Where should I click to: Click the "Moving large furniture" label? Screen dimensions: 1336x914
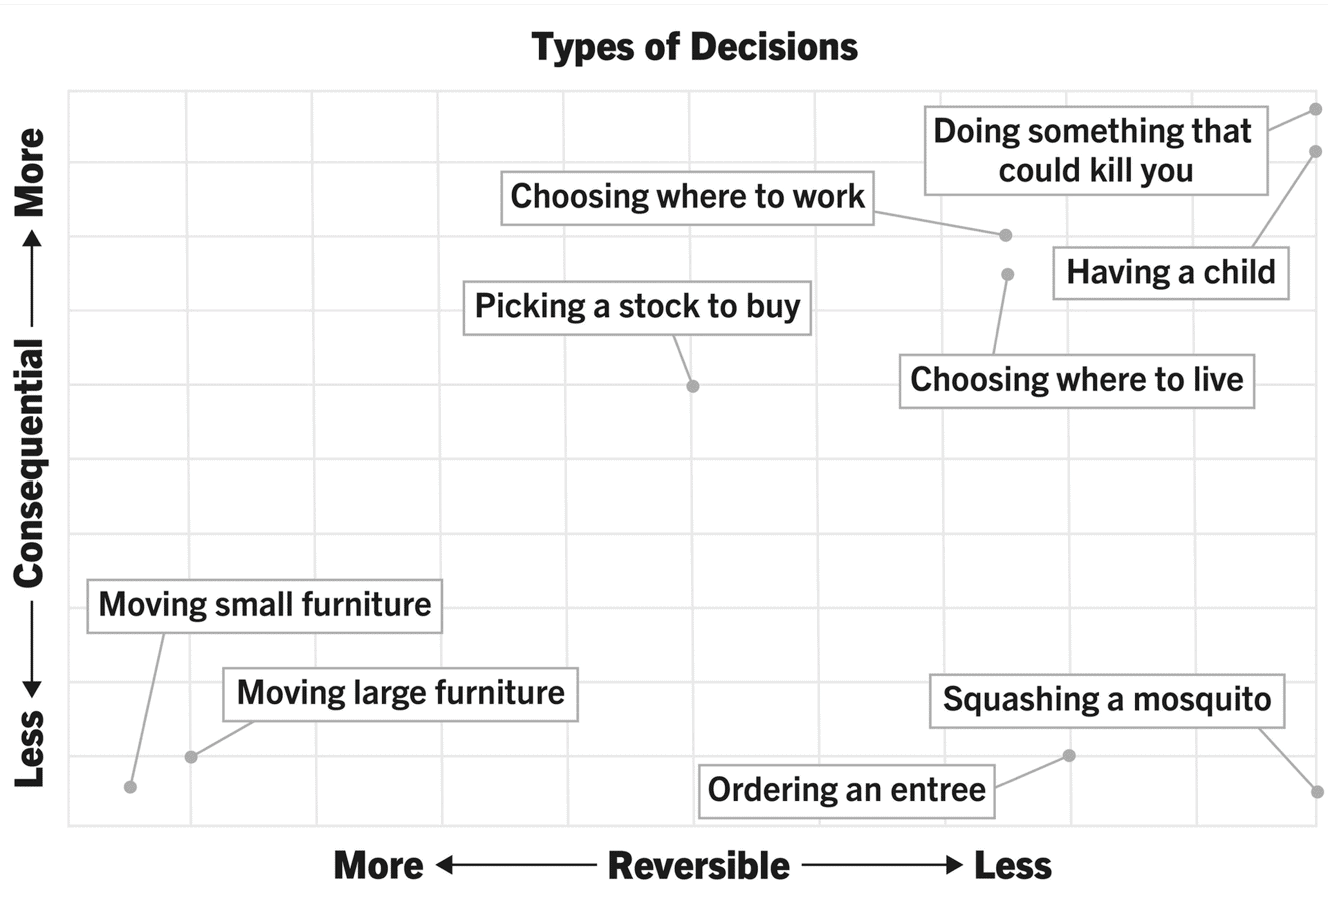pyautogui.click(x=400, y=693)
